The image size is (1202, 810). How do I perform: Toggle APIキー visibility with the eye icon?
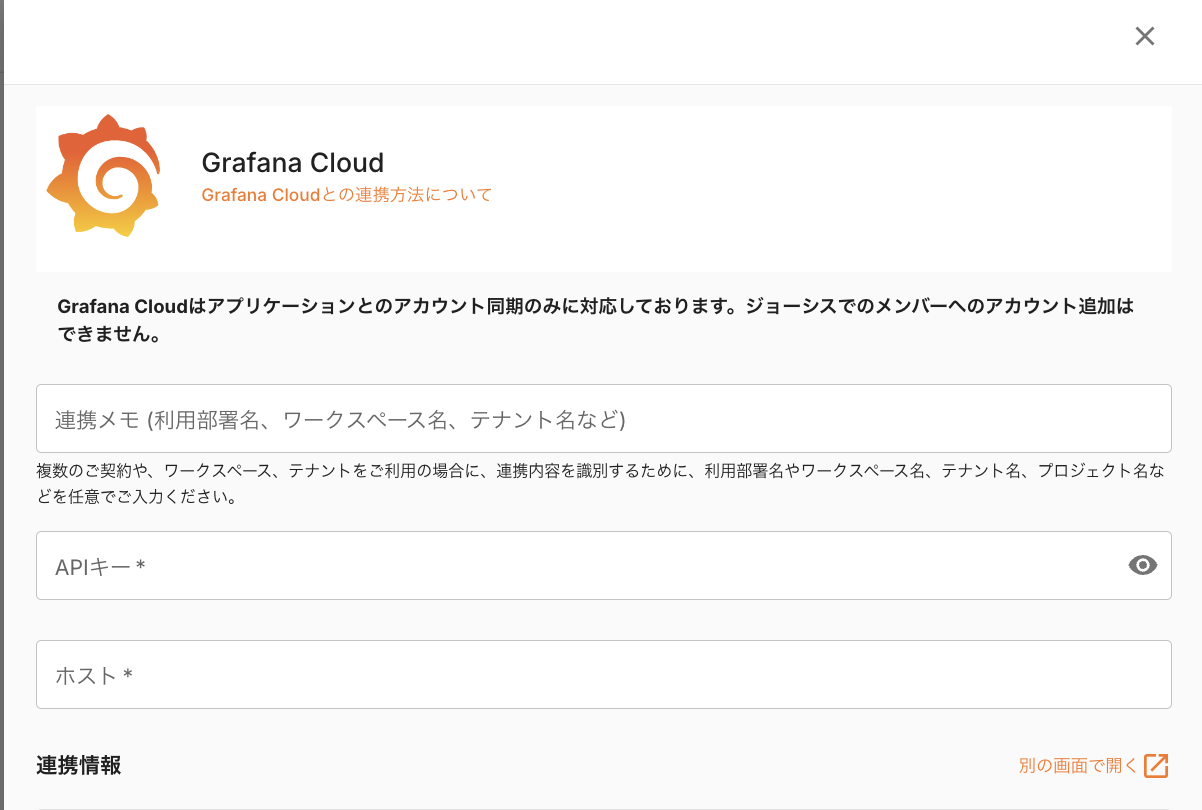coord(1142,566)
